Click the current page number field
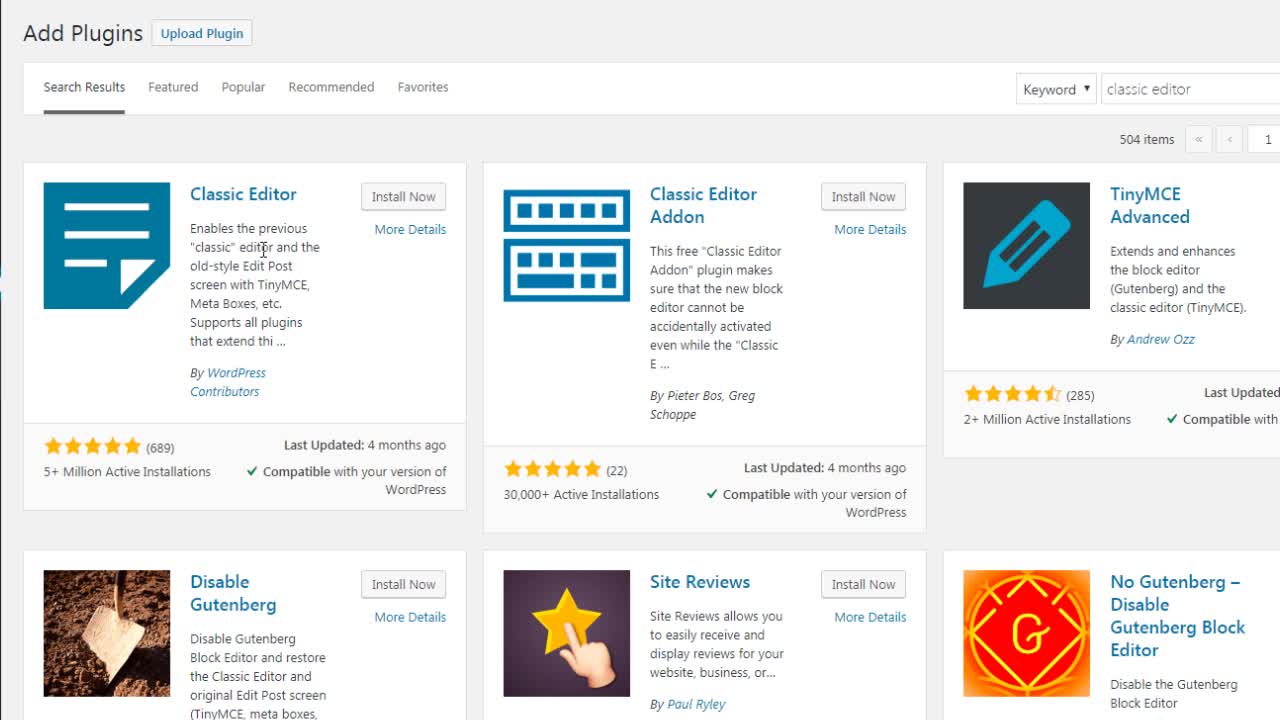 pos(1264,139)
